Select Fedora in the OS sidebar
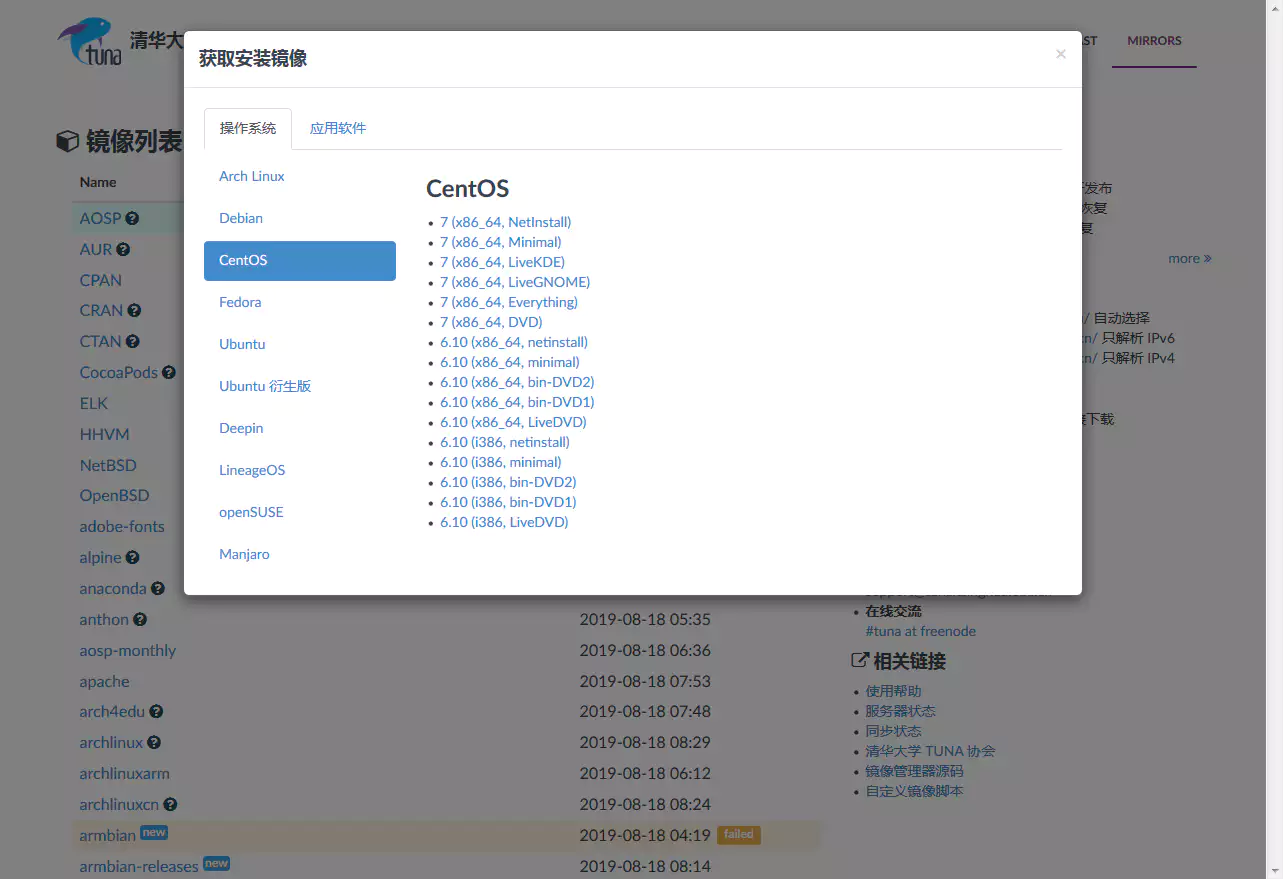Viewport: 1283px width, 879px height. 239,302
